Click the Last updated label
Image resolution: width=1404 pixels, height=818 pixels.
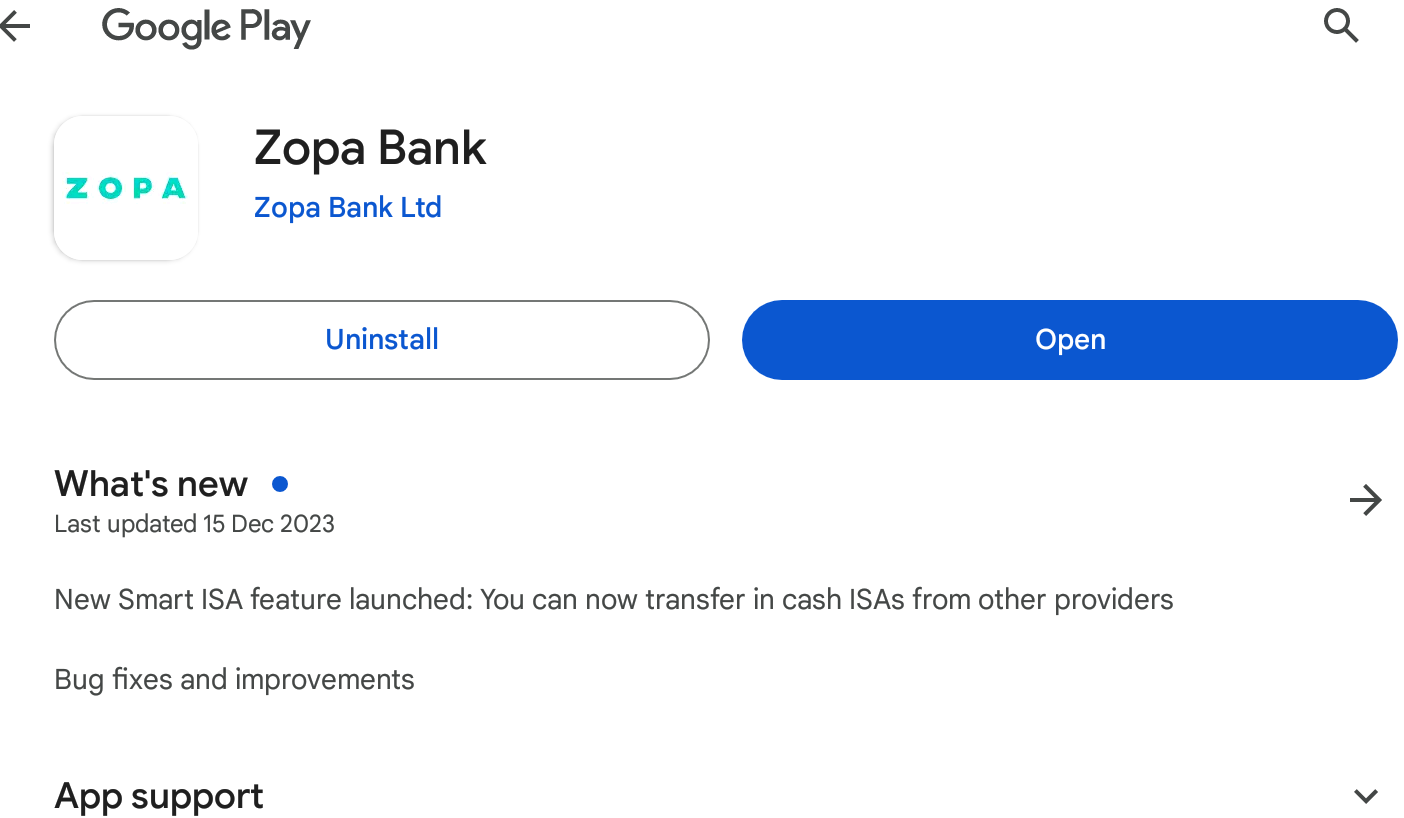(125, 524)
